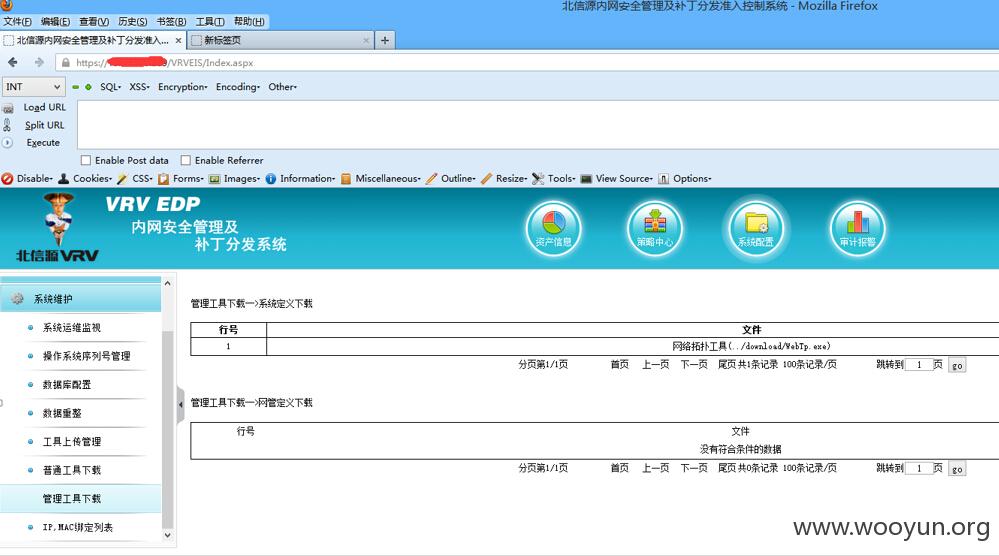The height and width of the screenshot is (556, 999).
Task: Select 操作系统序列号管理 in sidebar
Action: point(86,356)
